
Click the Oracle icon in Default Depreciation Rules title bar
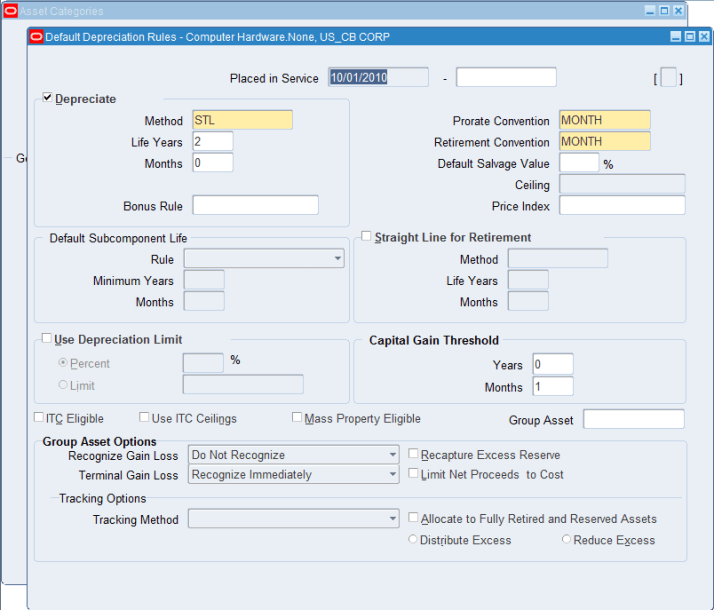click(37, 37)
